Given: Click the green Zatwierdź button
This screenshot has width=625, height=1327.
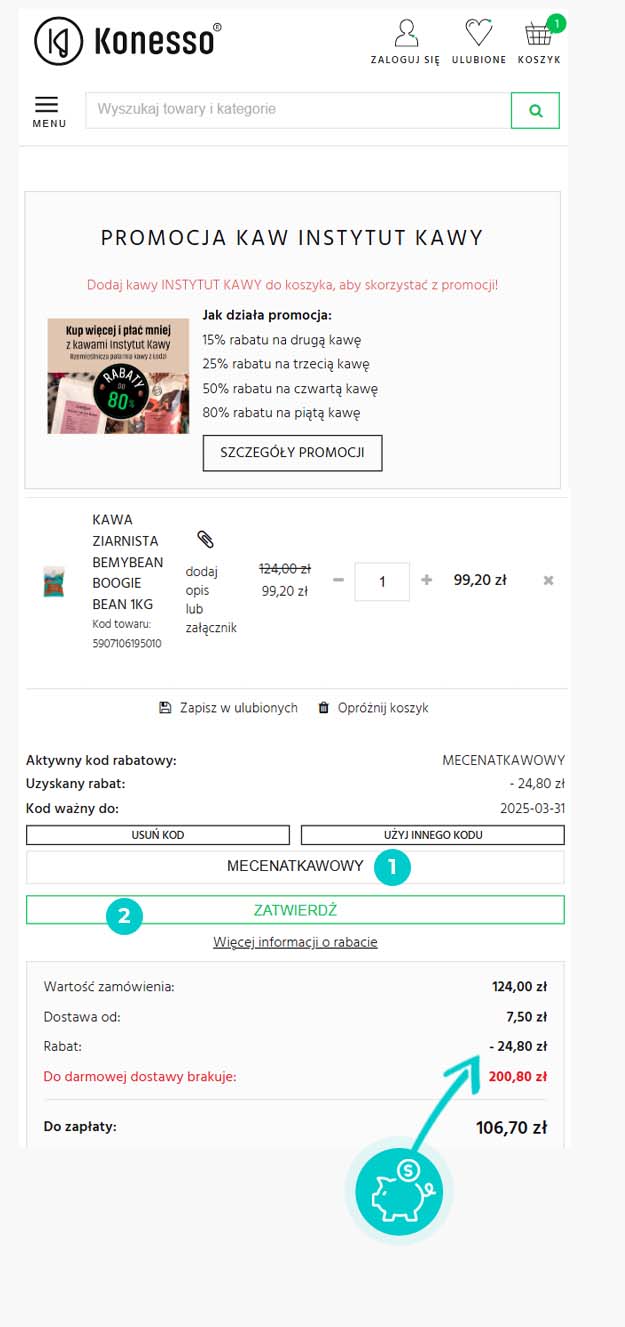Looking at the screenshot, I should point(295,910).
